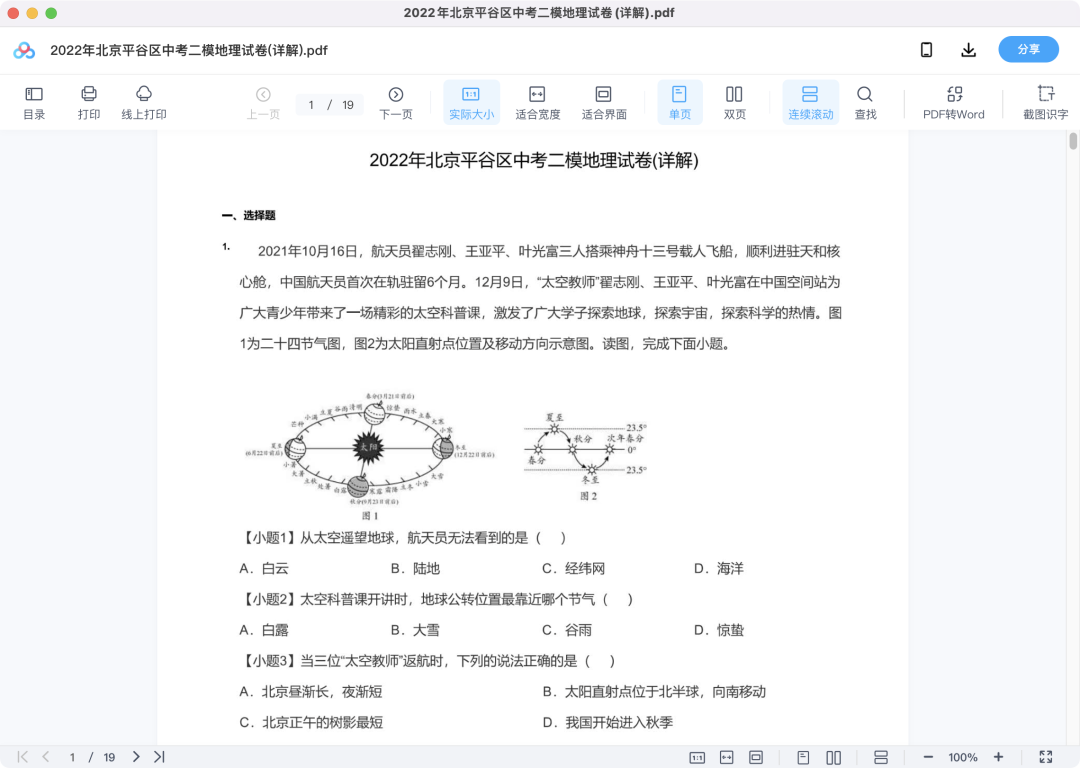
Task: Click answer option D. 惊蛰
Action: coord(719,630)
